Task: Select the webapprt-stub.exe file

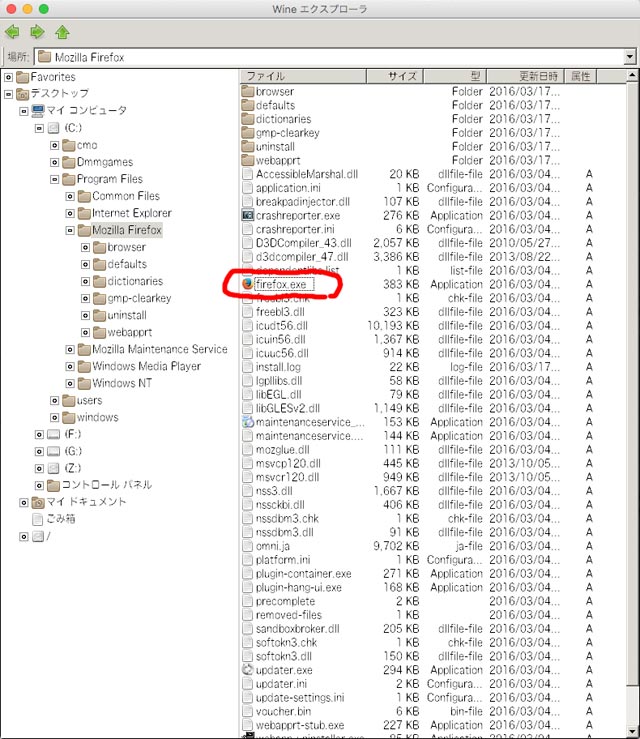Action: coord(300,725)
